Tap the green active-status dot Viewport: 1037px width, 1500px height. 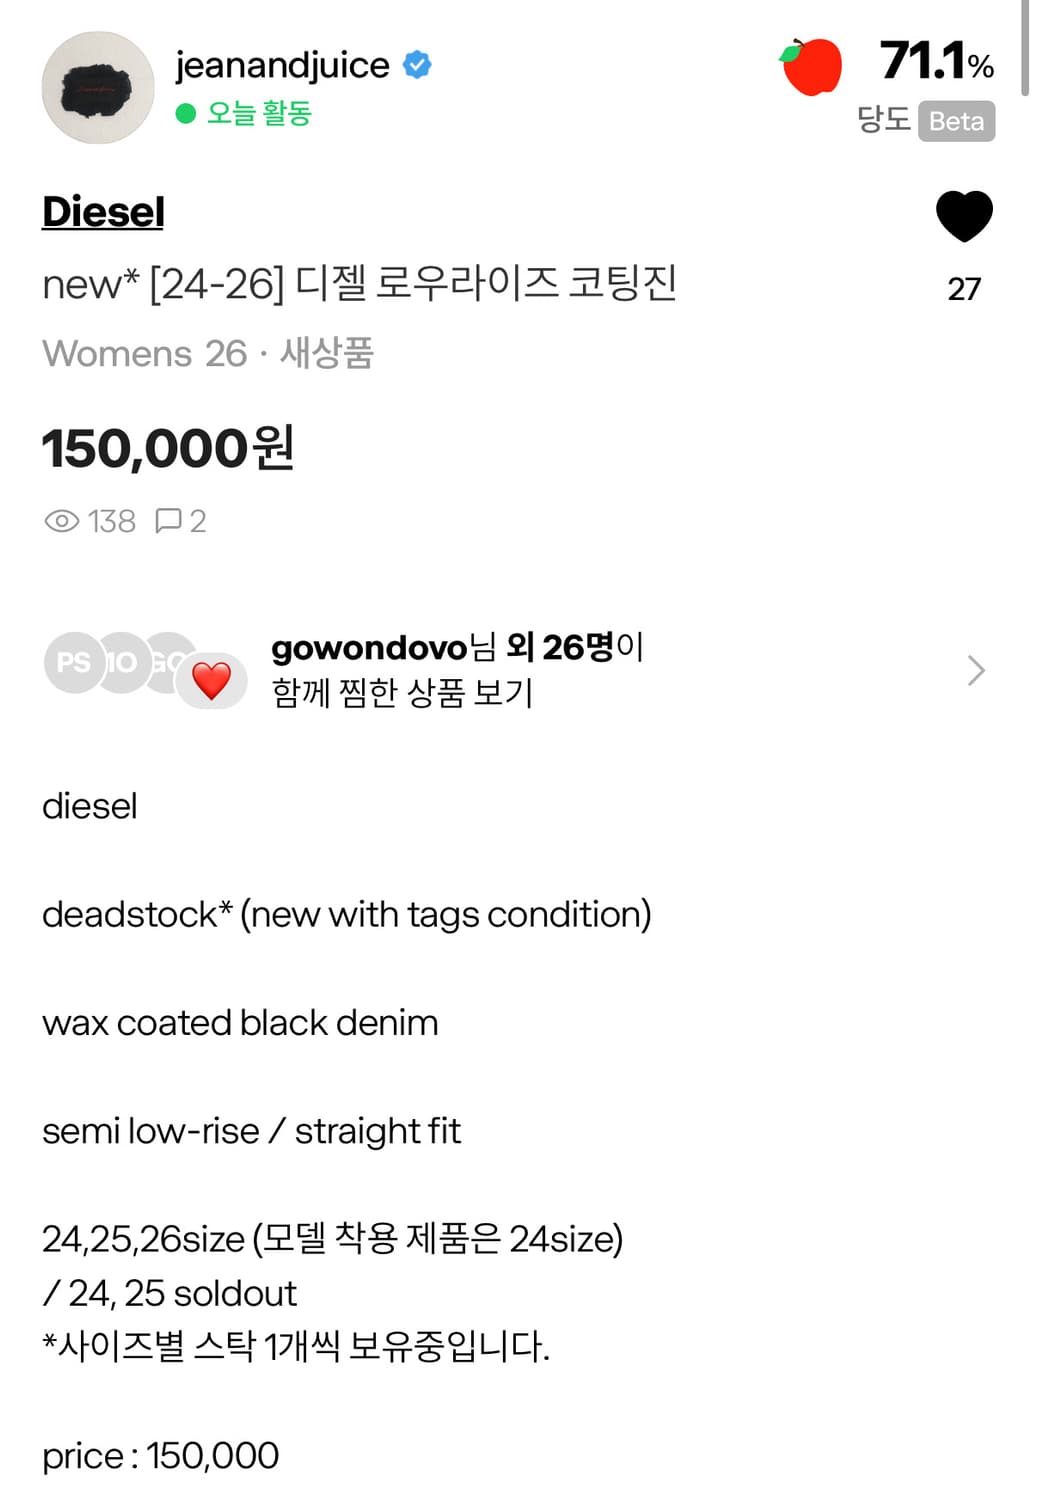click(x=185, y=114)
